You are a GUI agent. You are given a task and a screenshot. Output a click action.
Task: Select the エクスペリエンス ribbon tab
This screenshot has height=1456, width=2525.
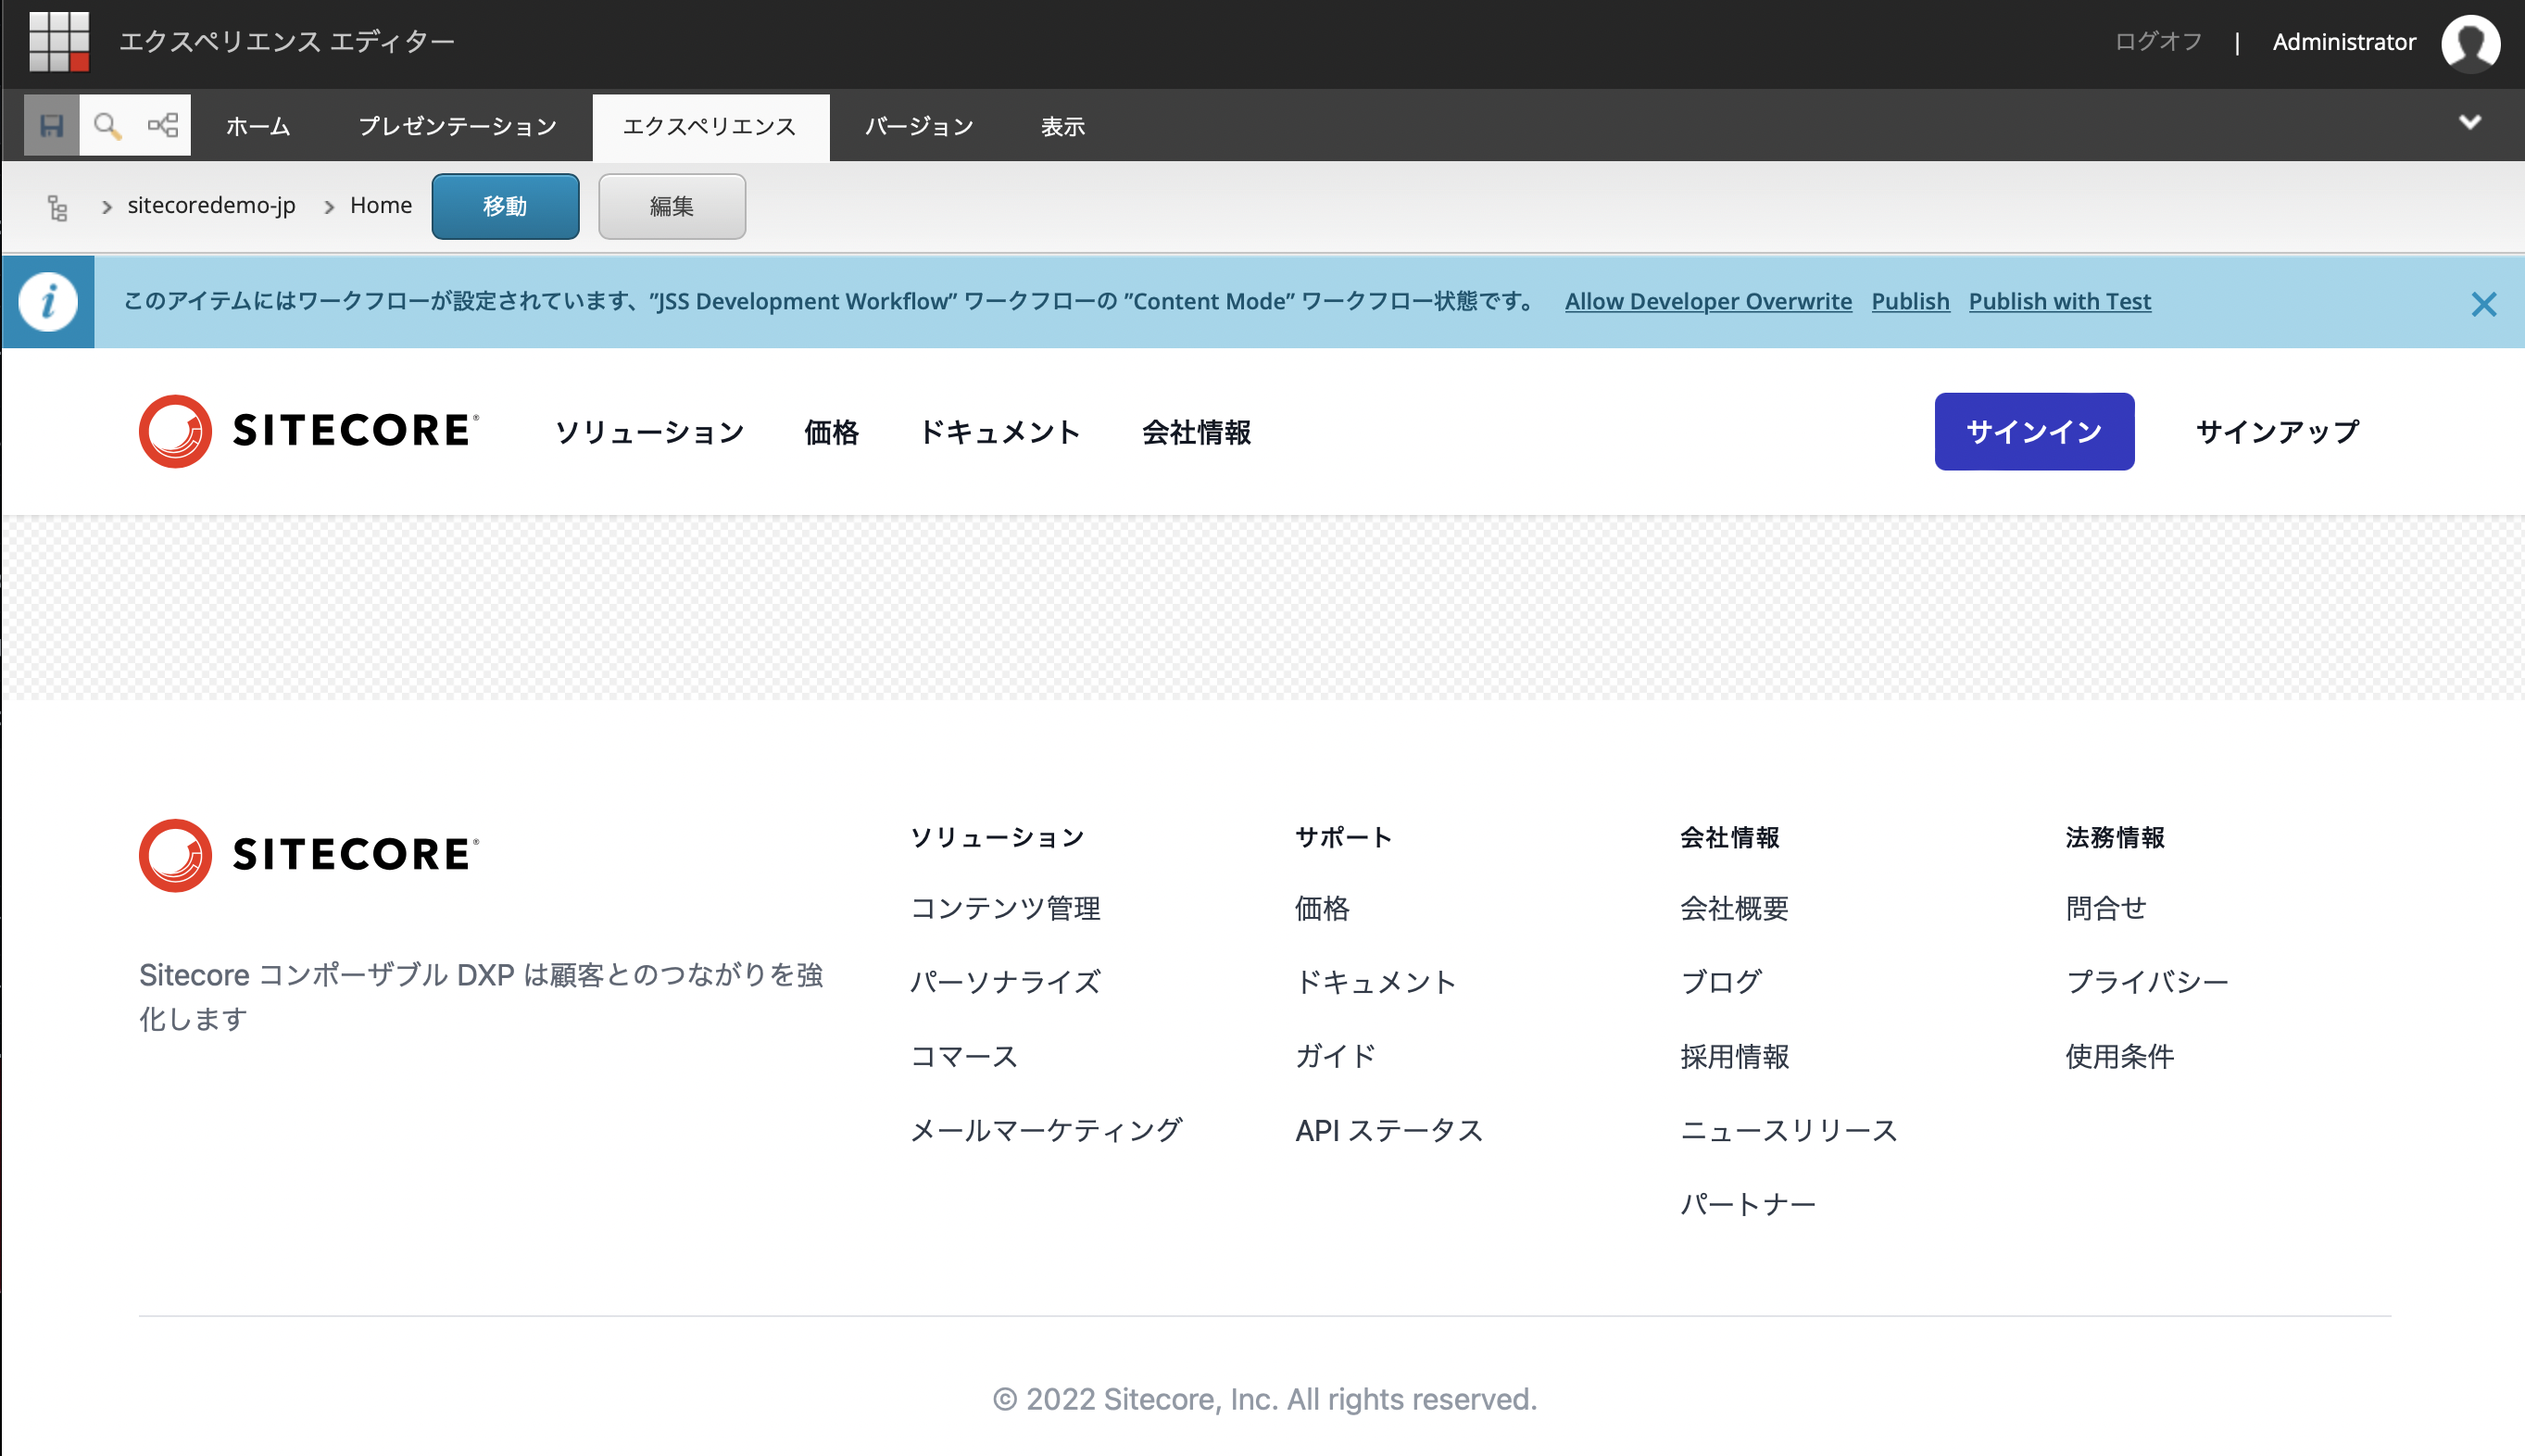(x=710, y=127)
